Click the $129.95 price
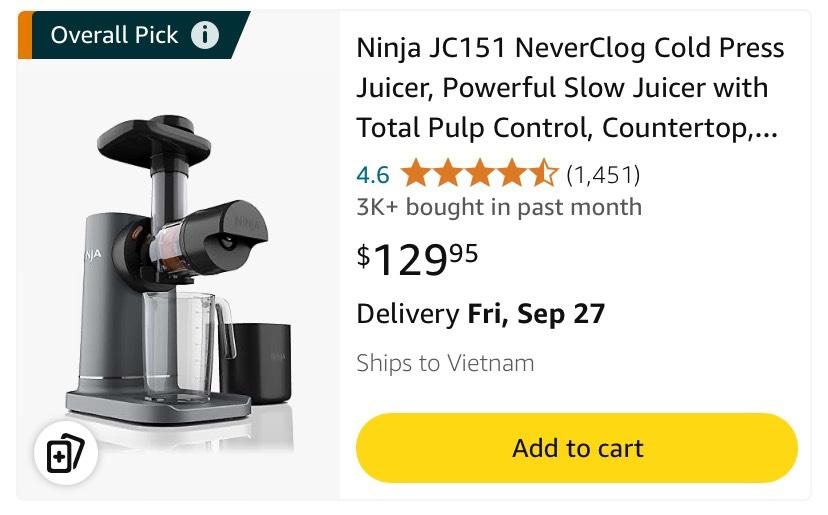 (417, 259)
